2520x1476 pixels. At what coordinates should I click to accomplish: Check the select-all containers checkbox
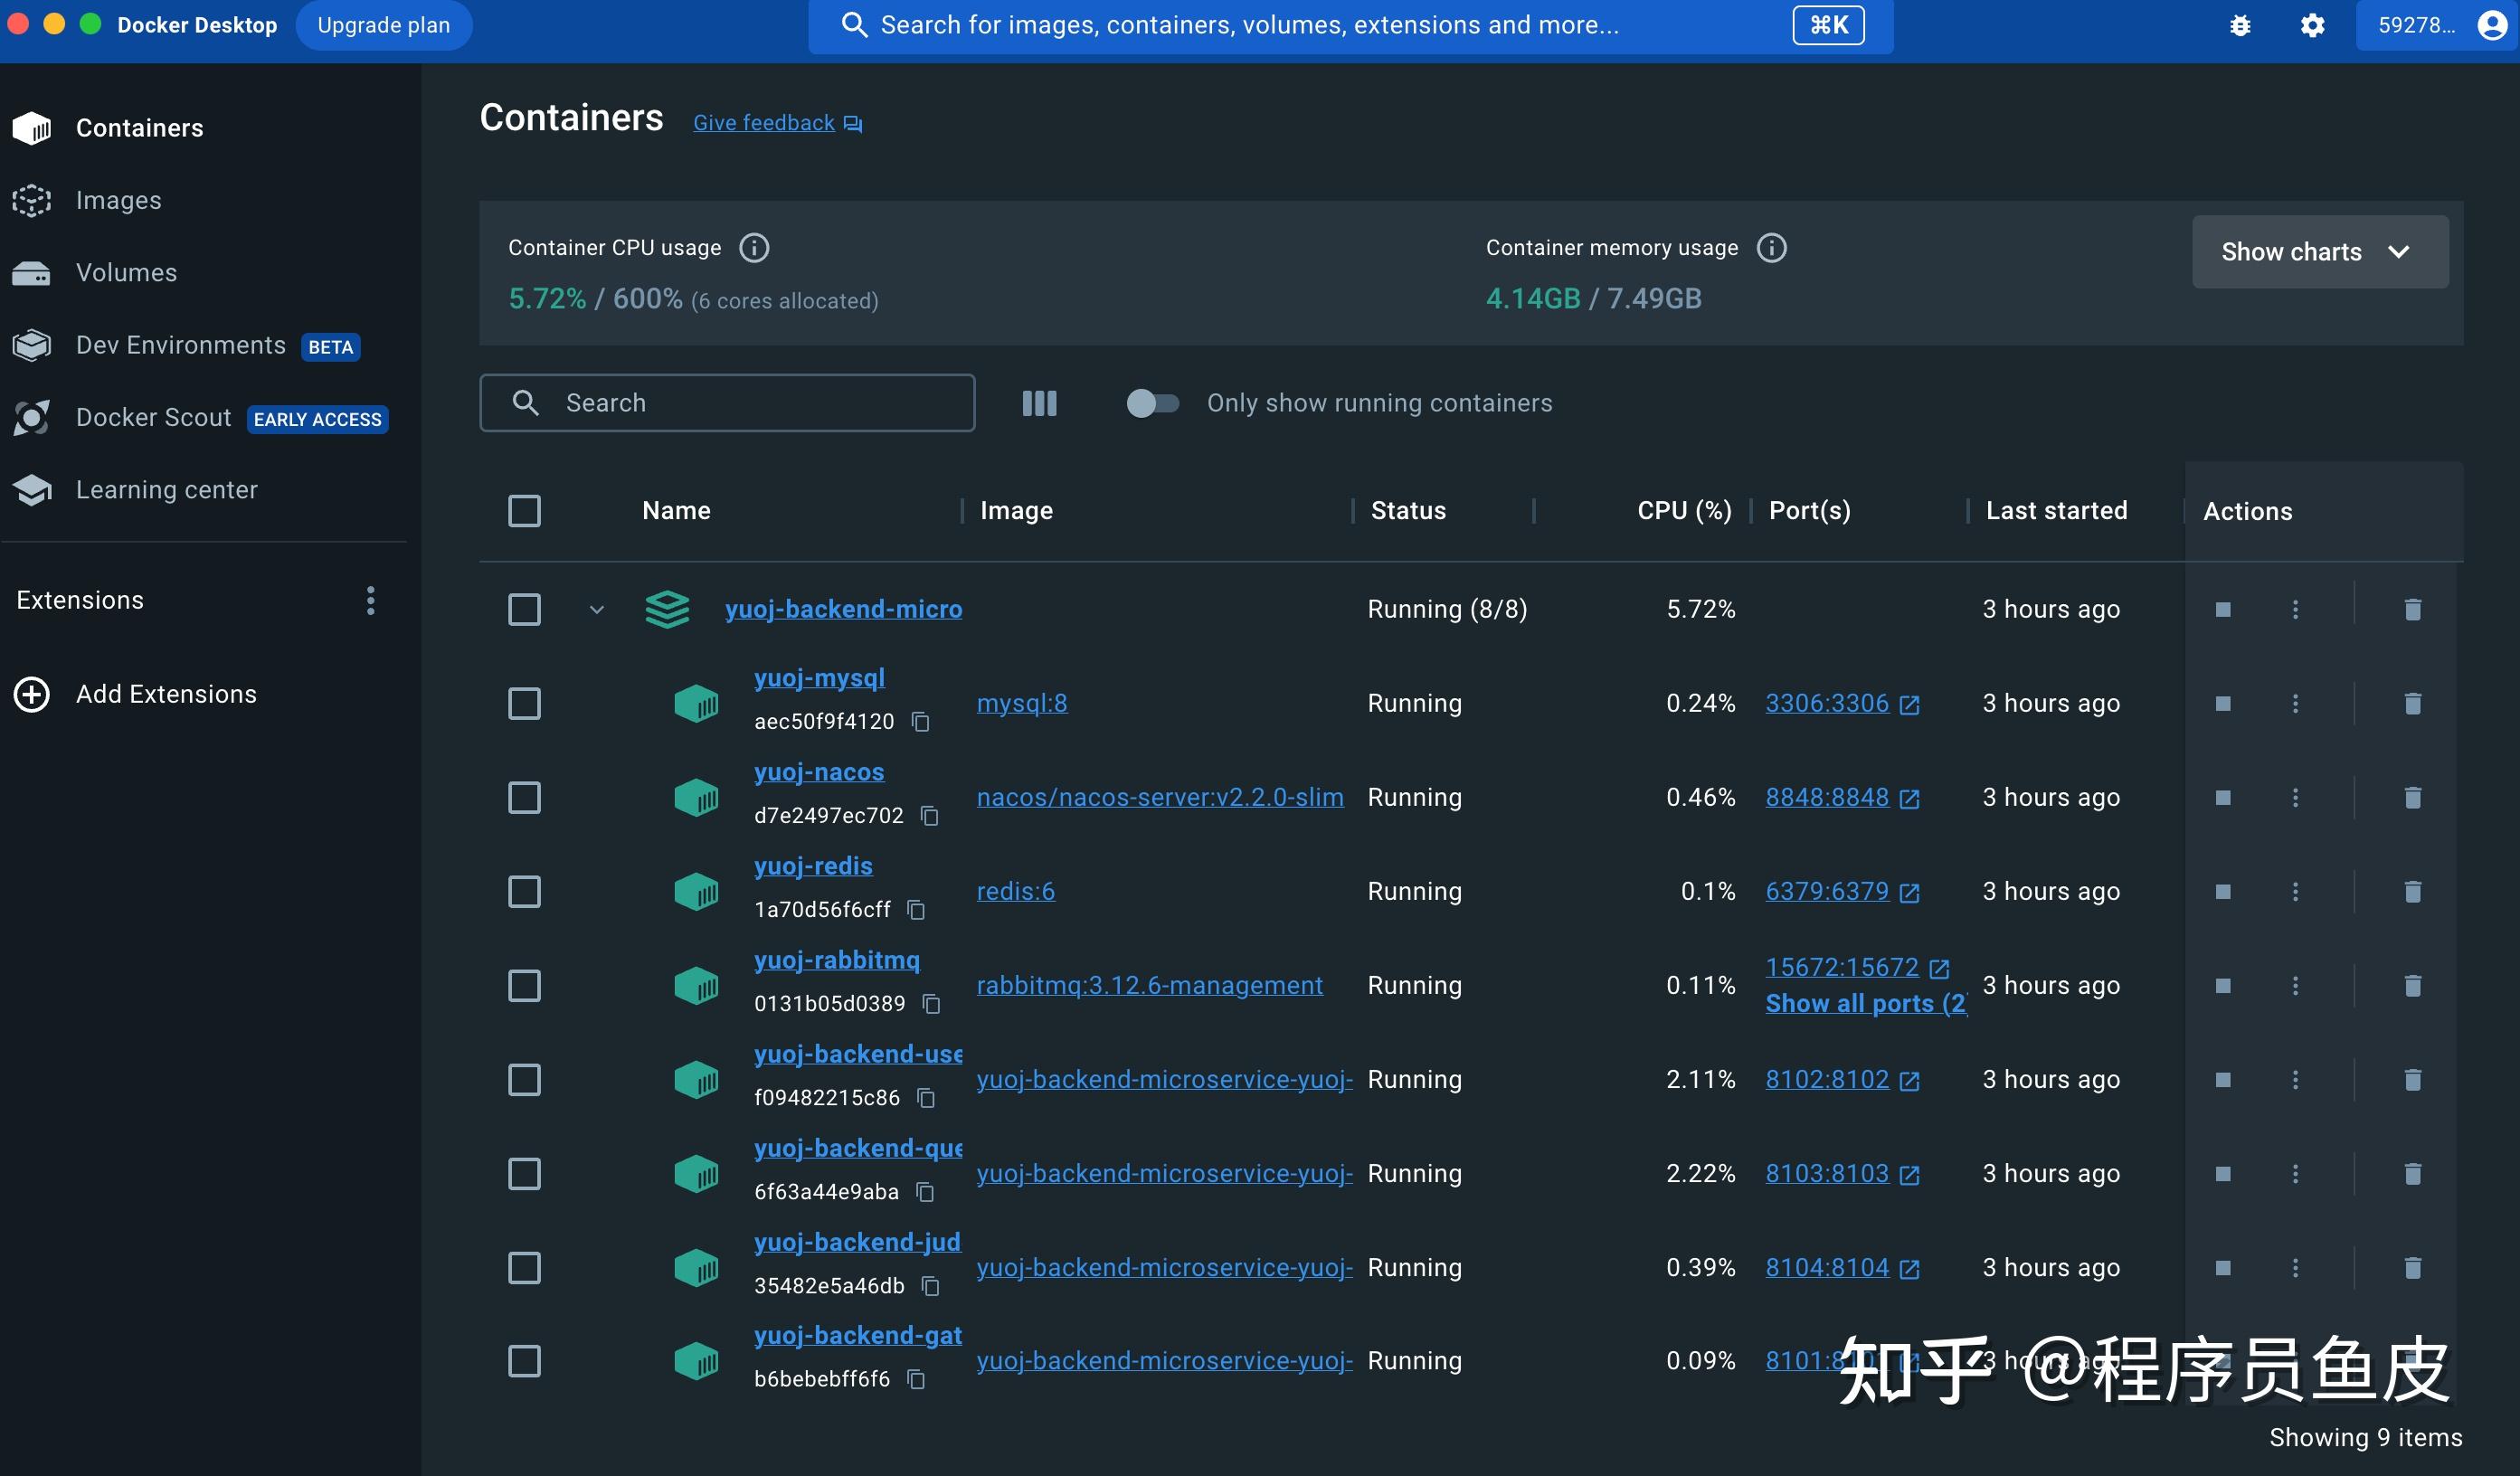524,511
